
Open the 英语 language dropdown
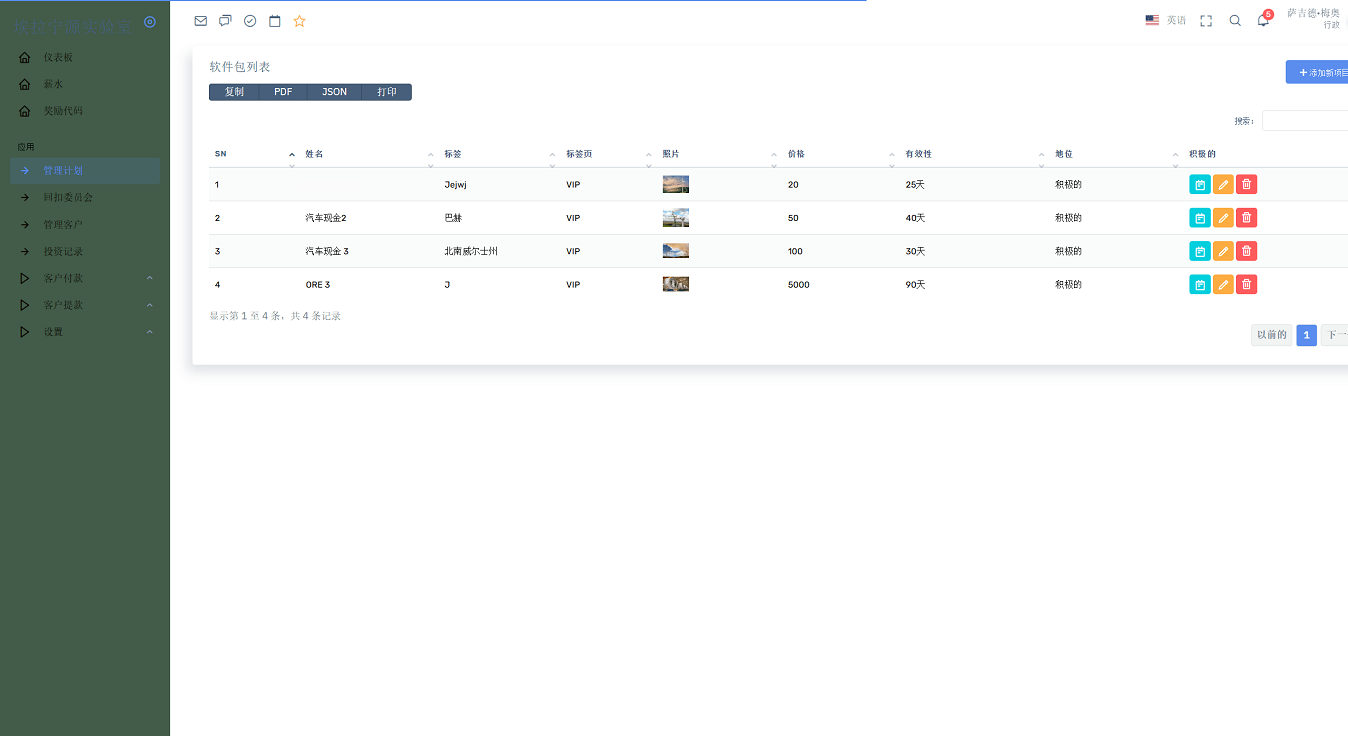pyautogui.click(x=1166, y=21)
